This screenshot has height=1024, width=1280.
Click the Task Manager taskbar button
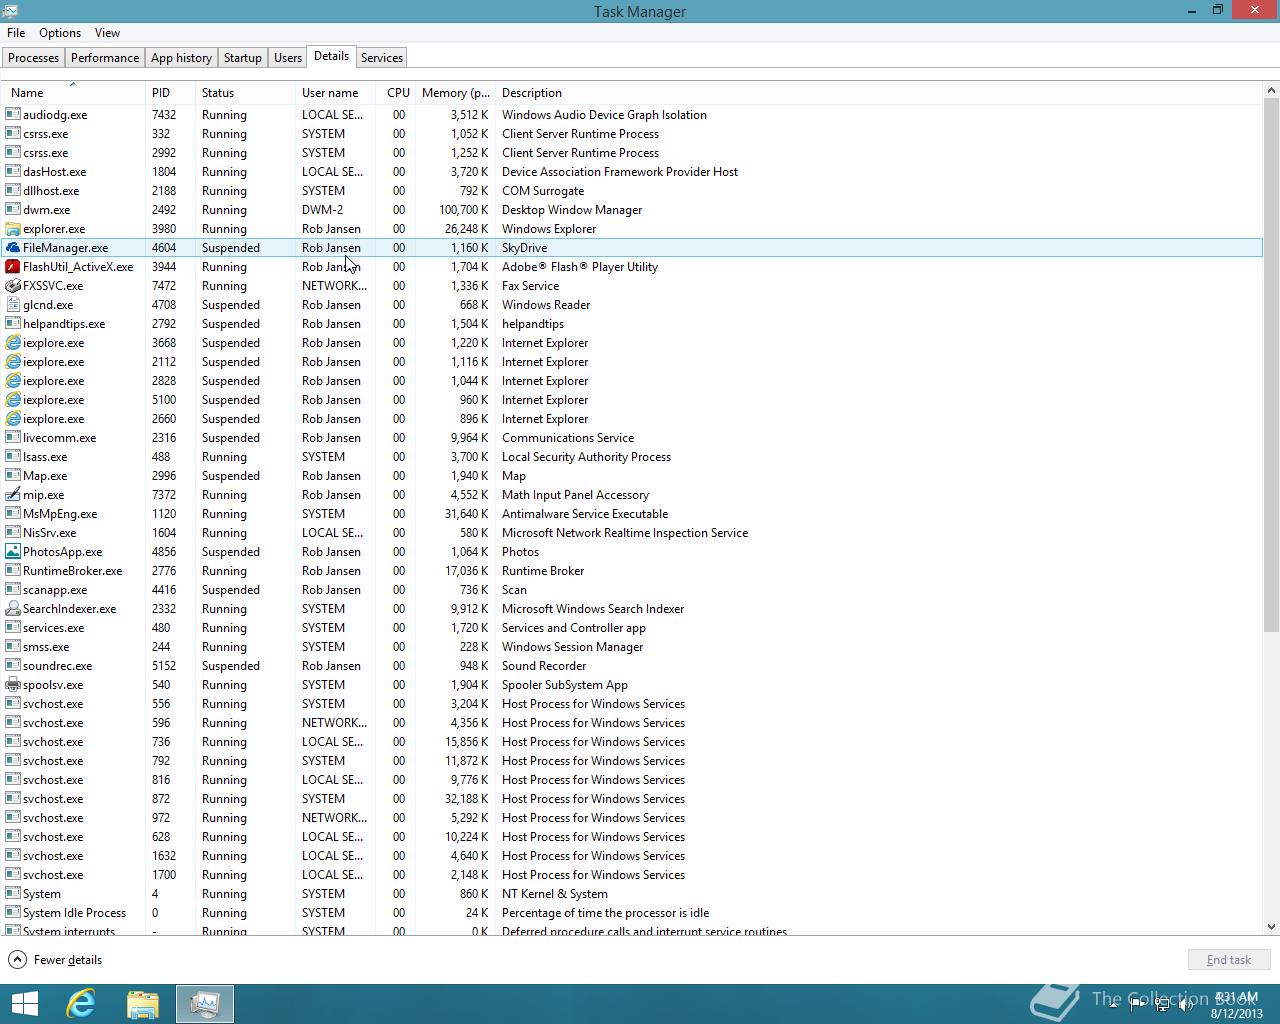click(205, 1004)
